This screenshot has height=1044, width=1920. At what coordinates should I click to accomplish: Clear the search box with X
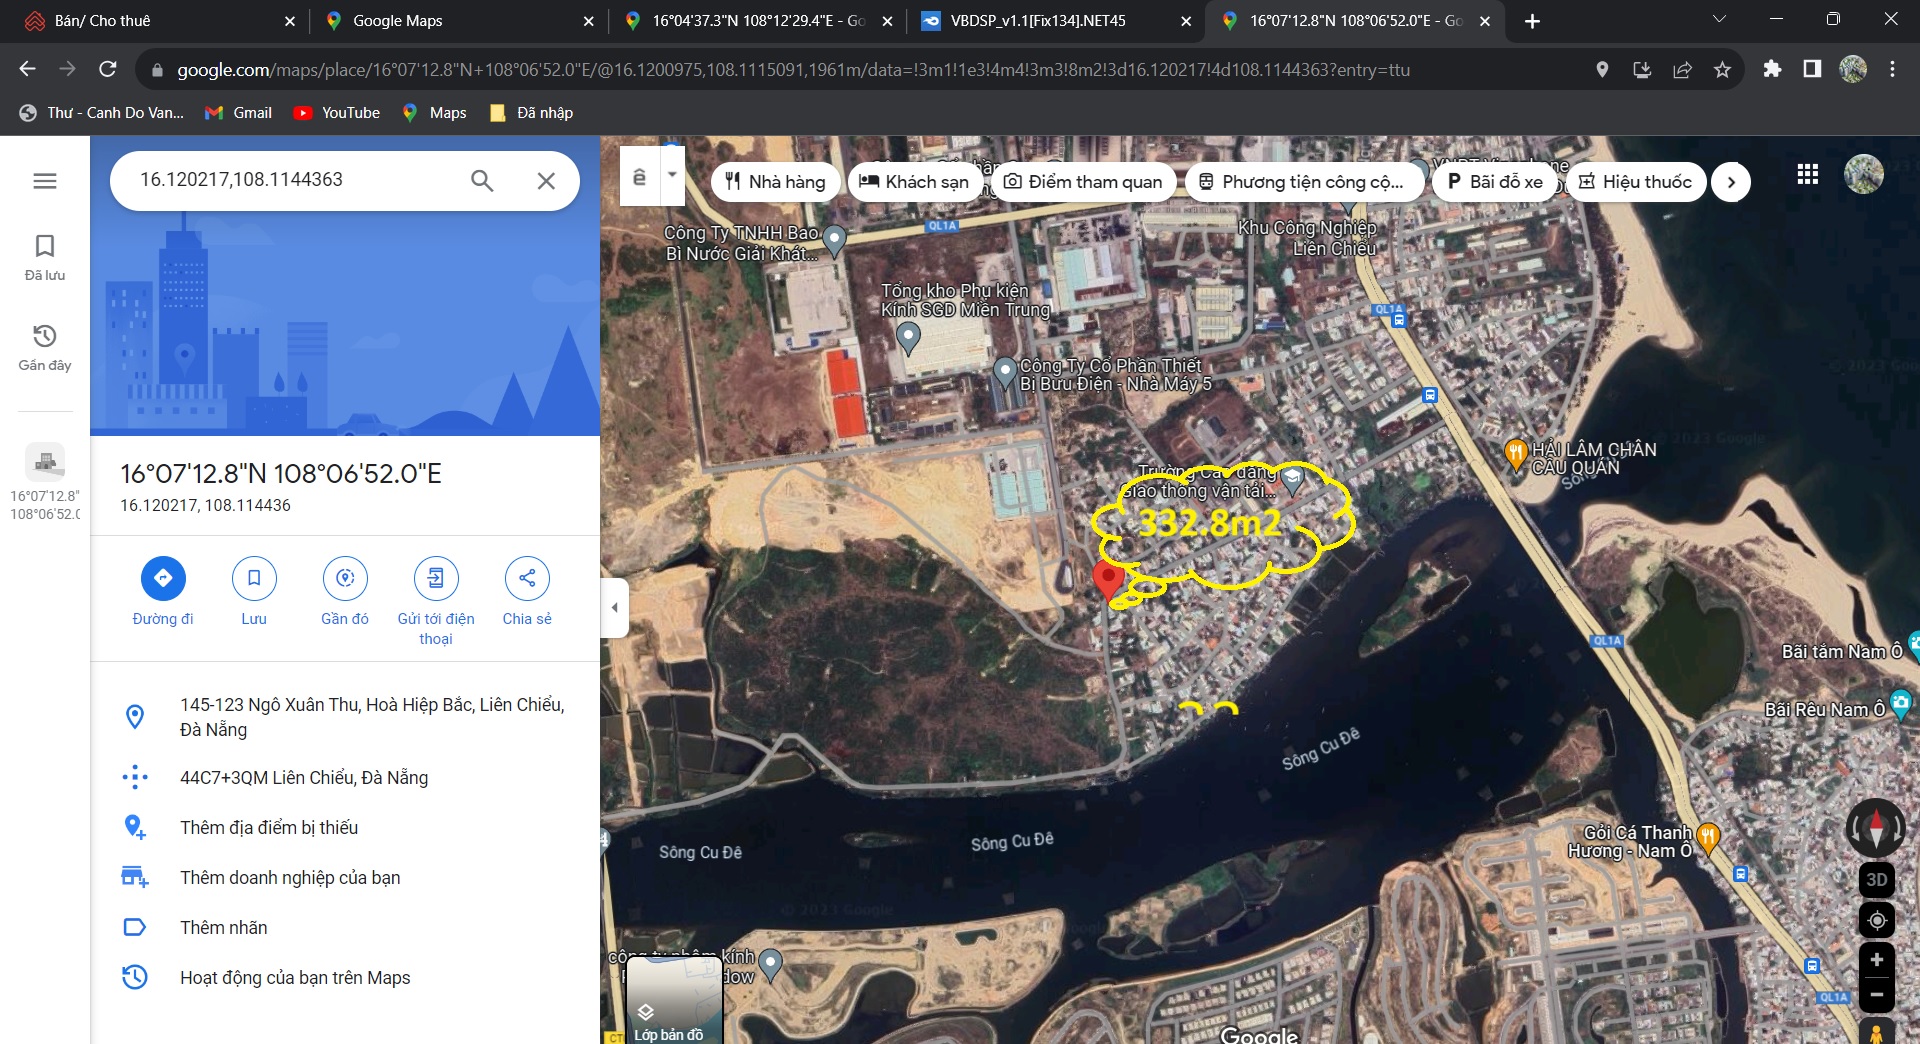(x=546, y=181)
